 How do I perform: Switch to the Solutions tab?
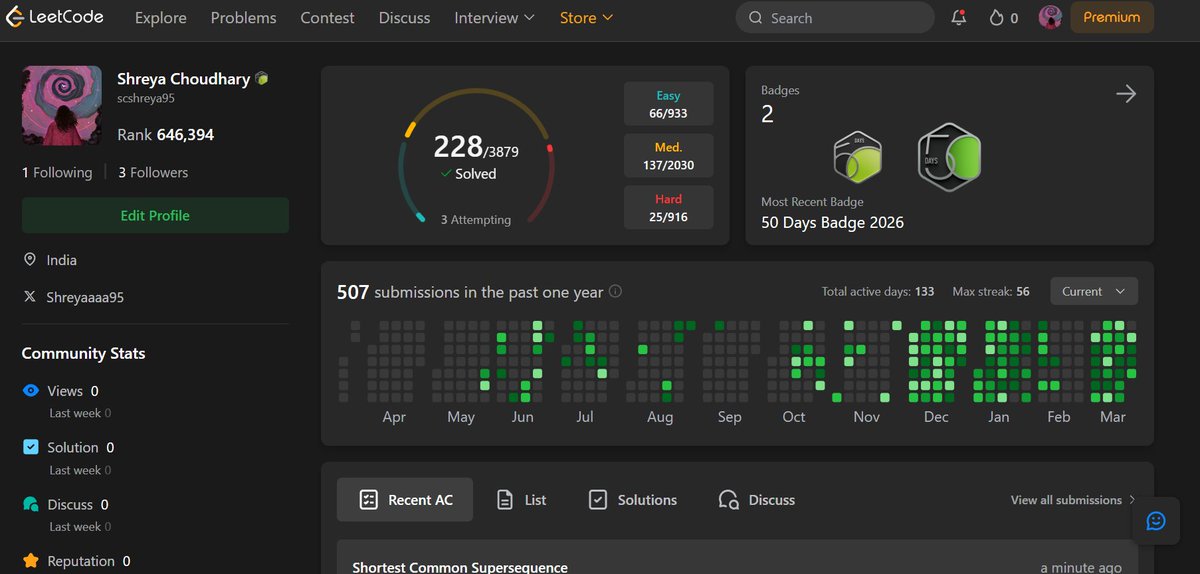tap(633, 500)
